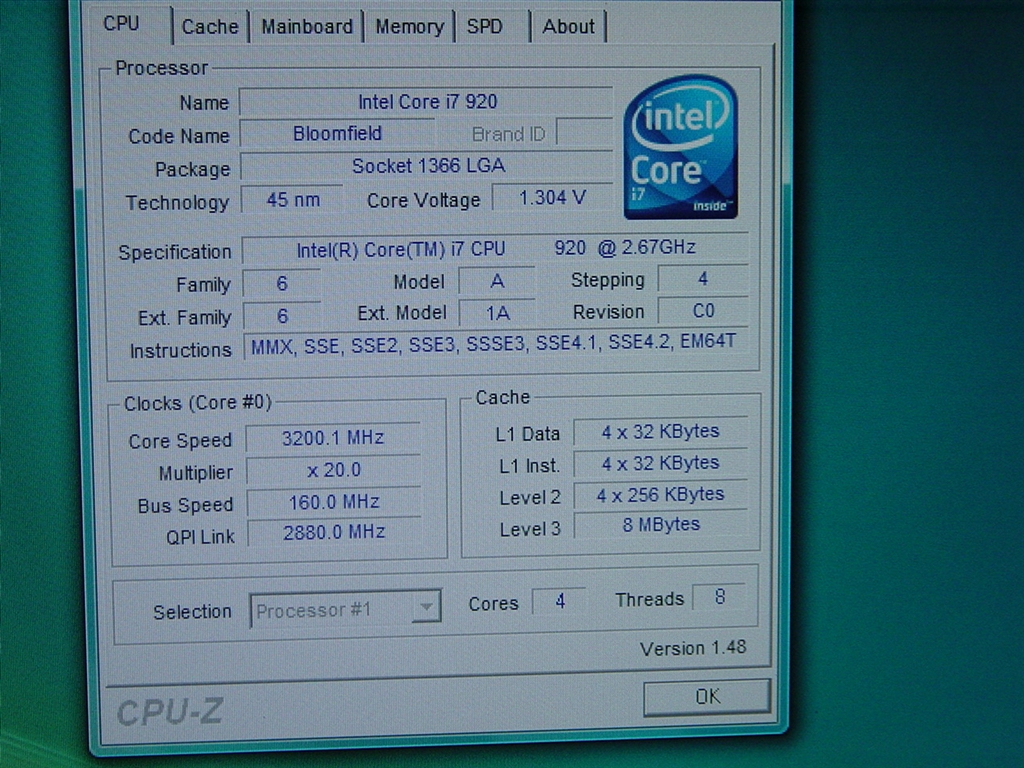This screenshot has width=1024, height=768.
Task: Go to the SPD tab
Action: coord(485,27)
